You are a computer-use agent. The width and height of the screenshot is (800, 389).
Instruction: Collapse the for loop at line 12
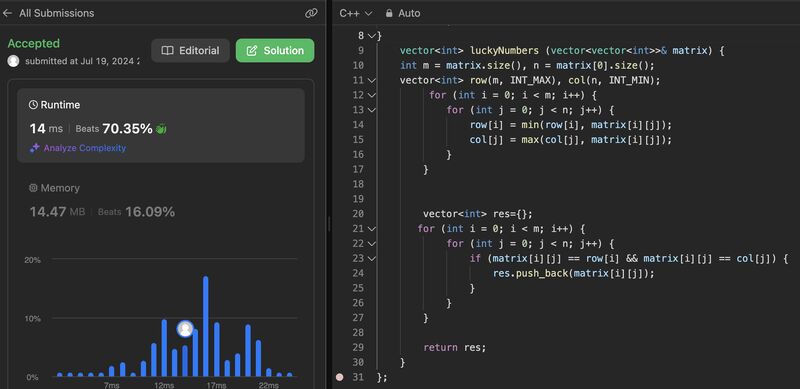pos(371,95)
